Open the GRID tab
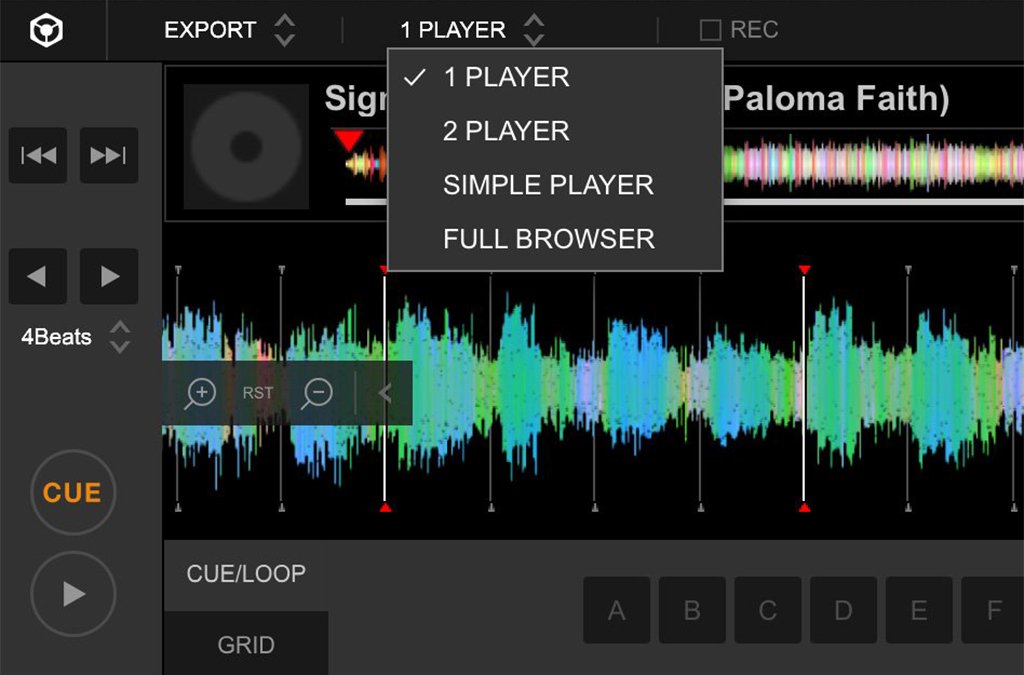This screenshot has height=675, width=1024. pos(246,645)
